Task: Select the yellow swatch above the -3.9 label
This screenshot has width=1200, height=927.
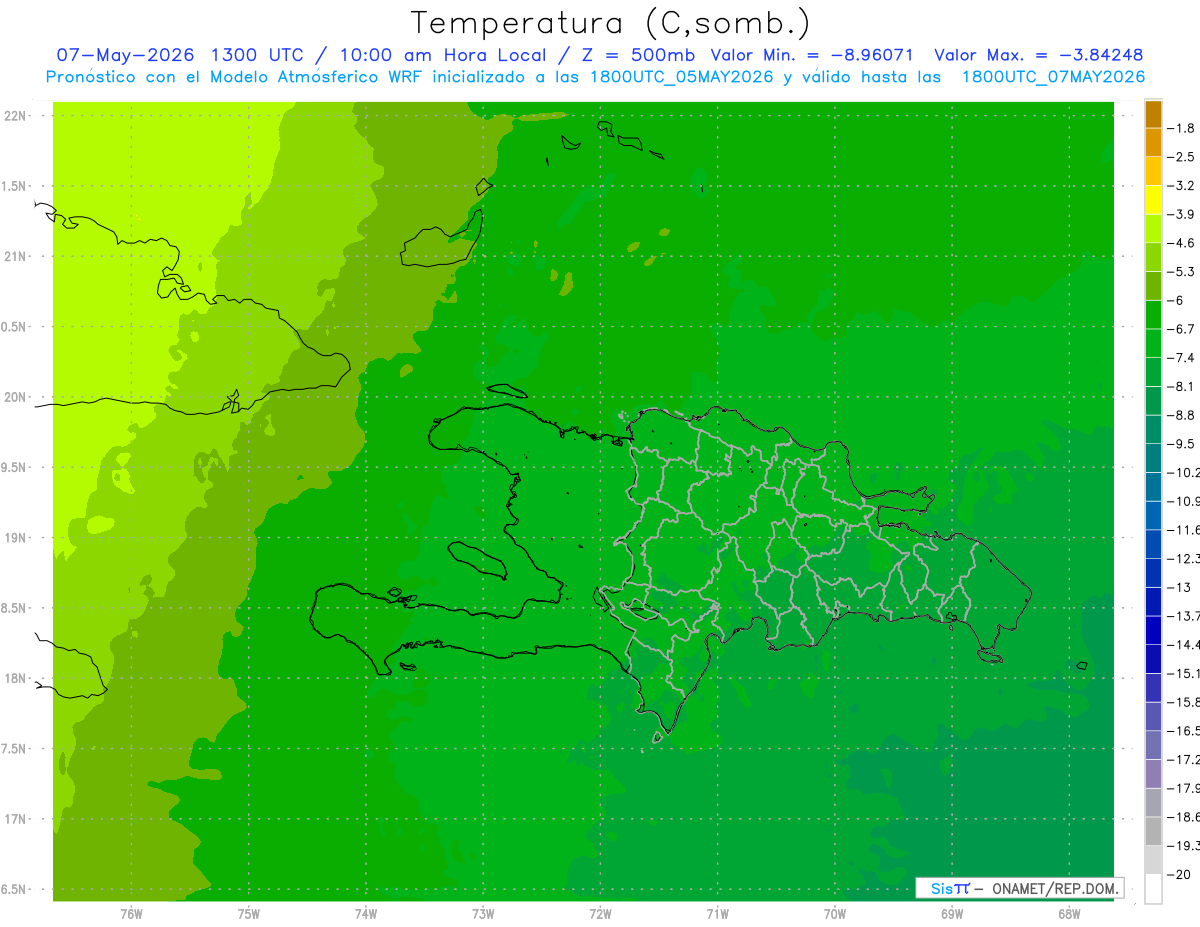Action: (x=1153, y=200)
